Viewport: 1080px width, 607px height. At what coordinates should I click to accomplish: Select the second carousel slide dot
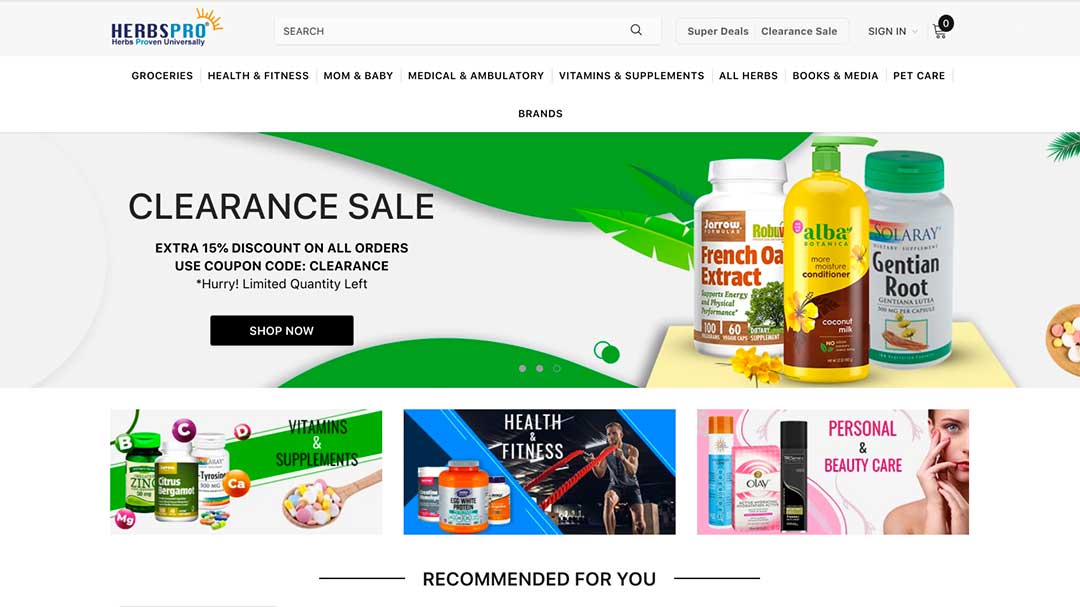(539, 369)
